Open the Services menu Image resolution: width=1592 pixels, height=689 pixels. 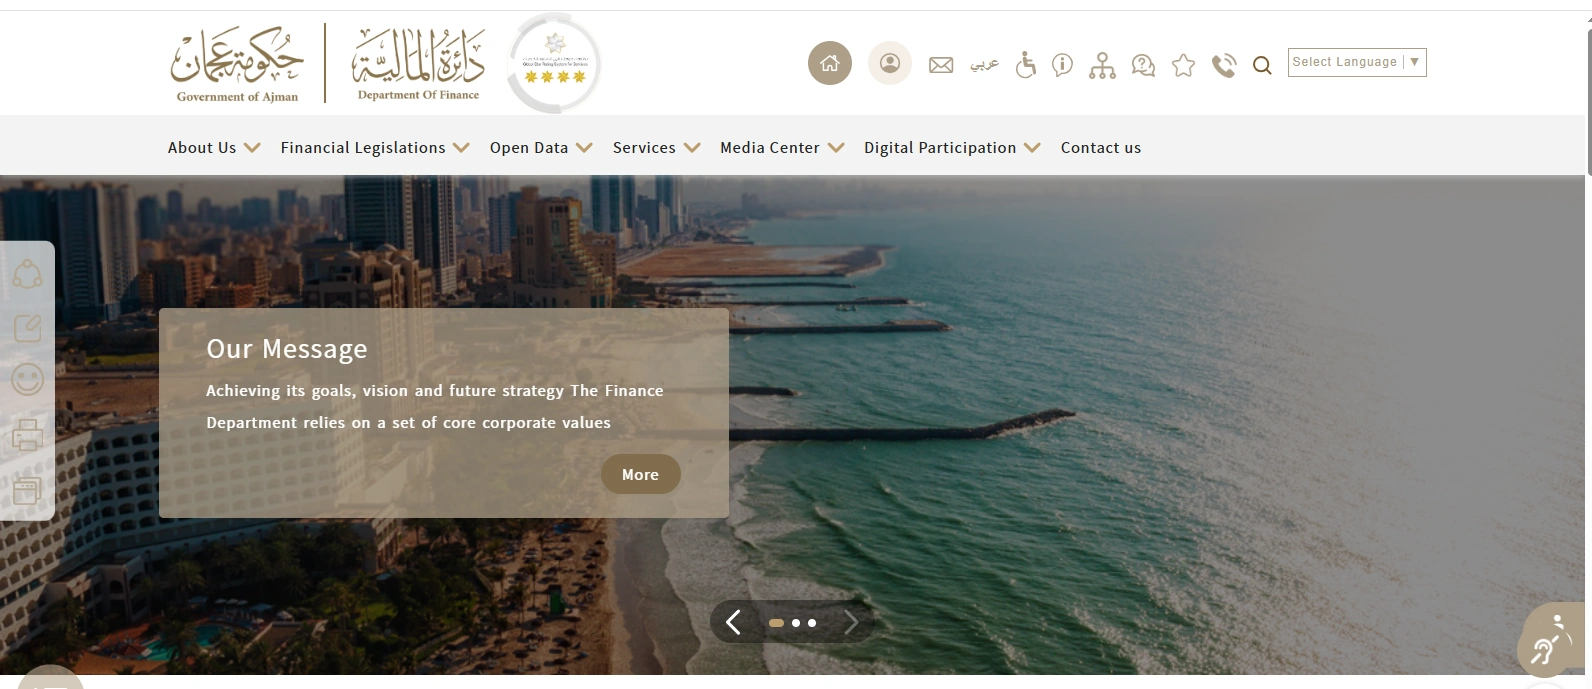pos(657,147)
